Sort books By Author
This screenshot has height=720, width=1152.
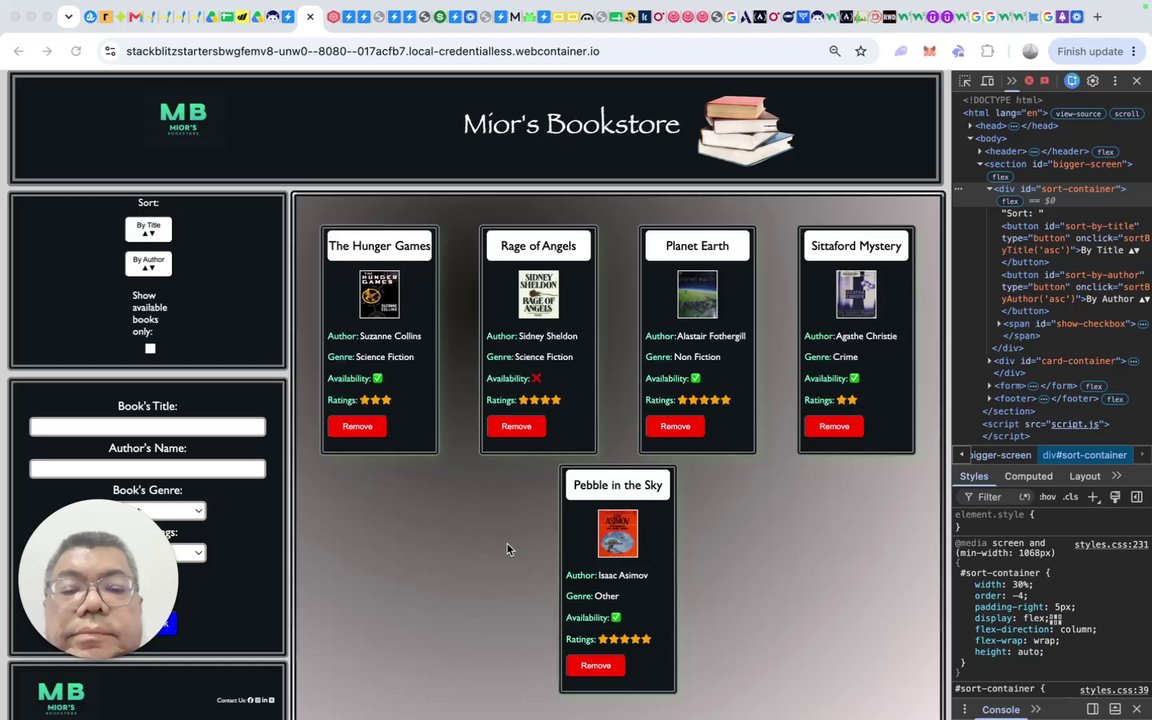pos(148,264)
